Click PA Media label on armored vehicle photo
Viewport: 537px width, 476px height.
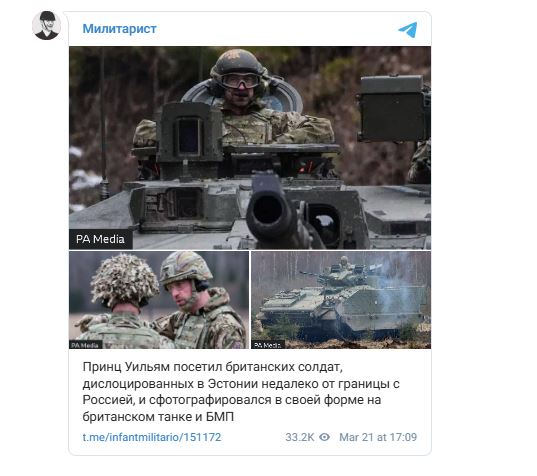tap(268, 345)
